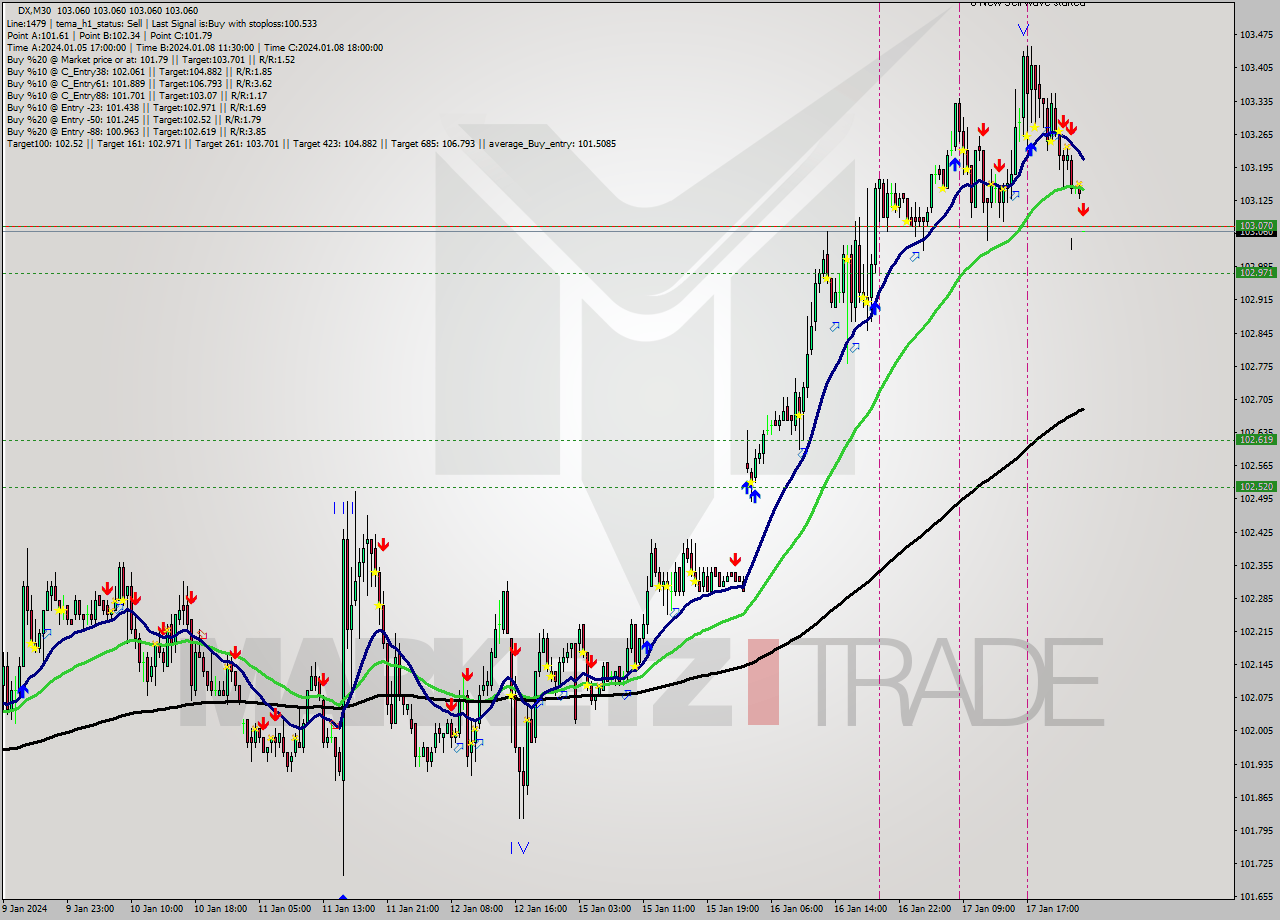
Task: Click the 103.265 price axis value
Action: pos(1256,134)
